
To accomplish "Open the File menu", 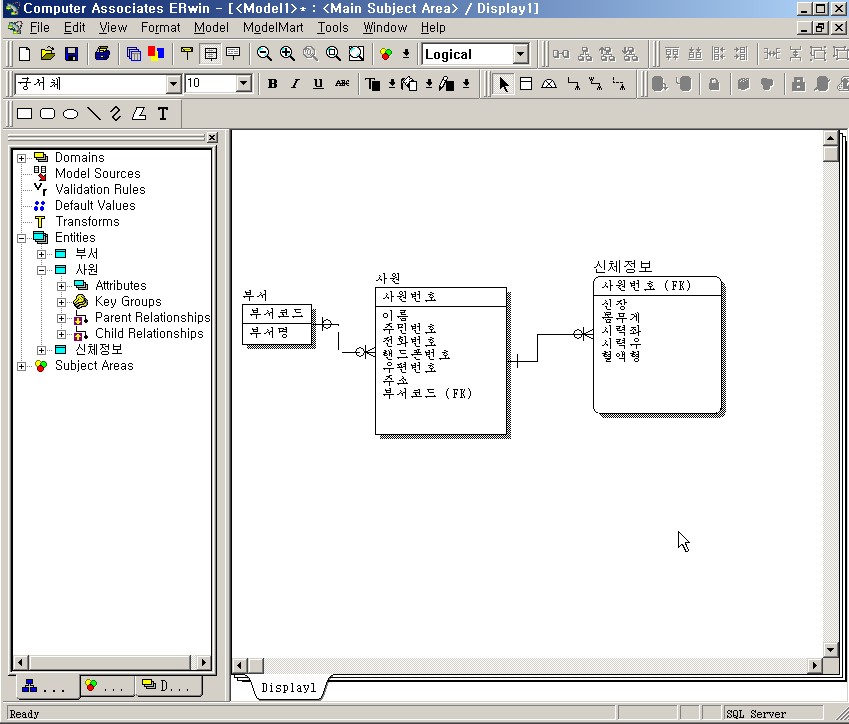I will [40, 27].
